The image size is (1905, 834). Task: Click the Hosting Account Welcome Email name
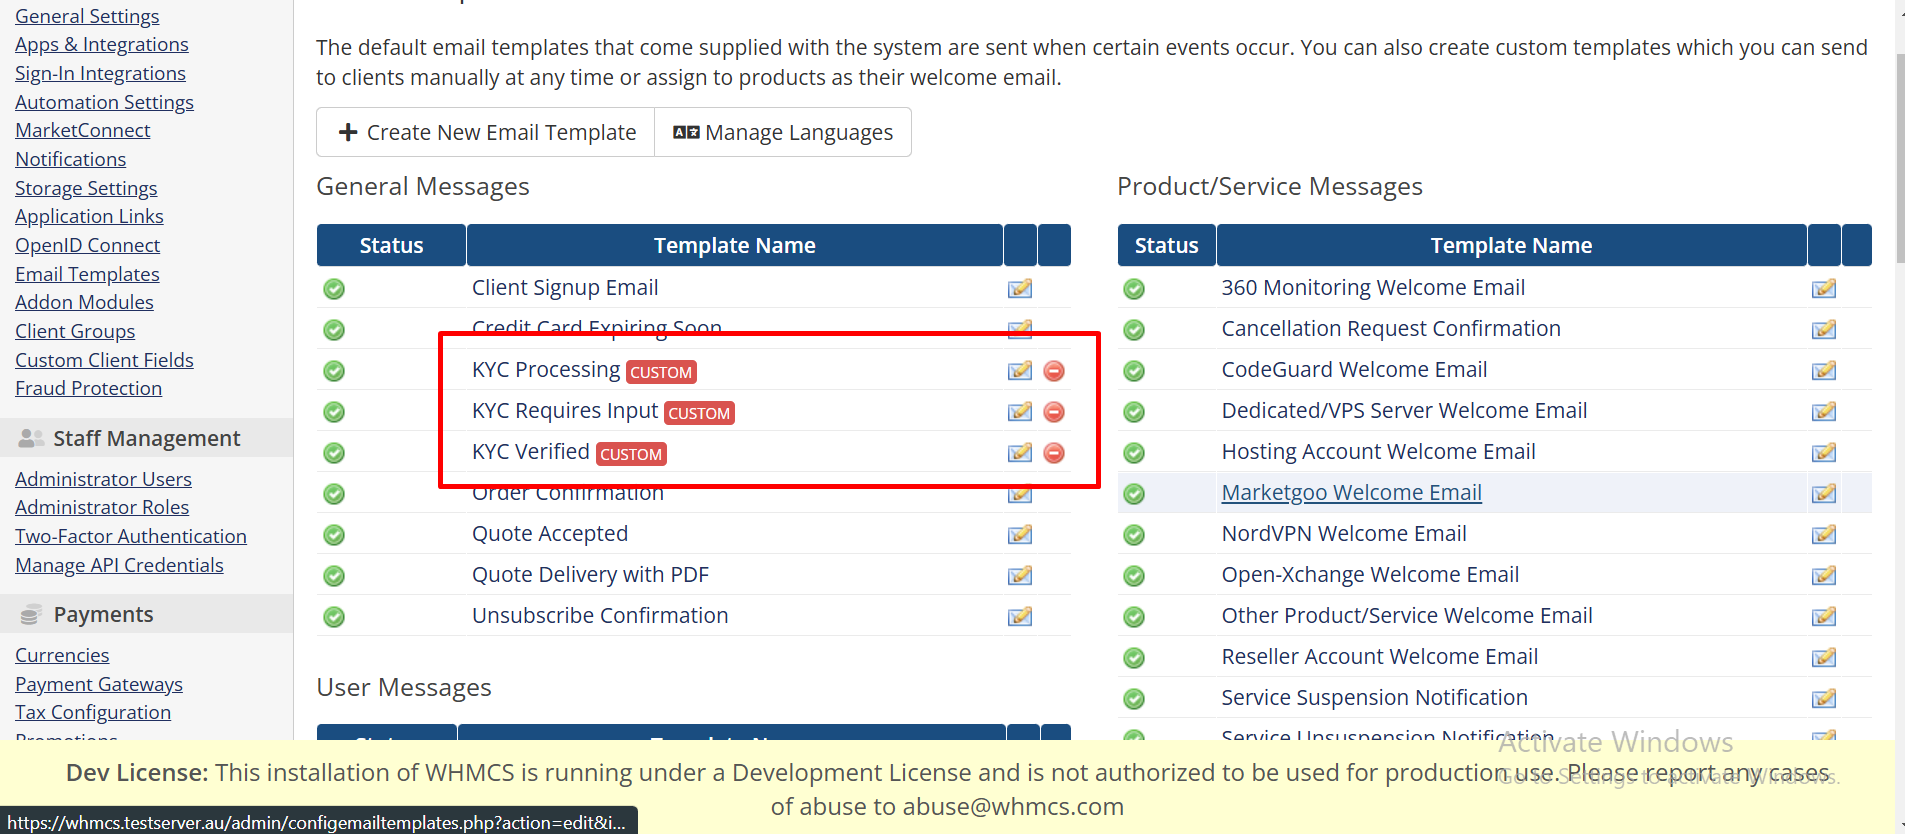(1378, 452)
